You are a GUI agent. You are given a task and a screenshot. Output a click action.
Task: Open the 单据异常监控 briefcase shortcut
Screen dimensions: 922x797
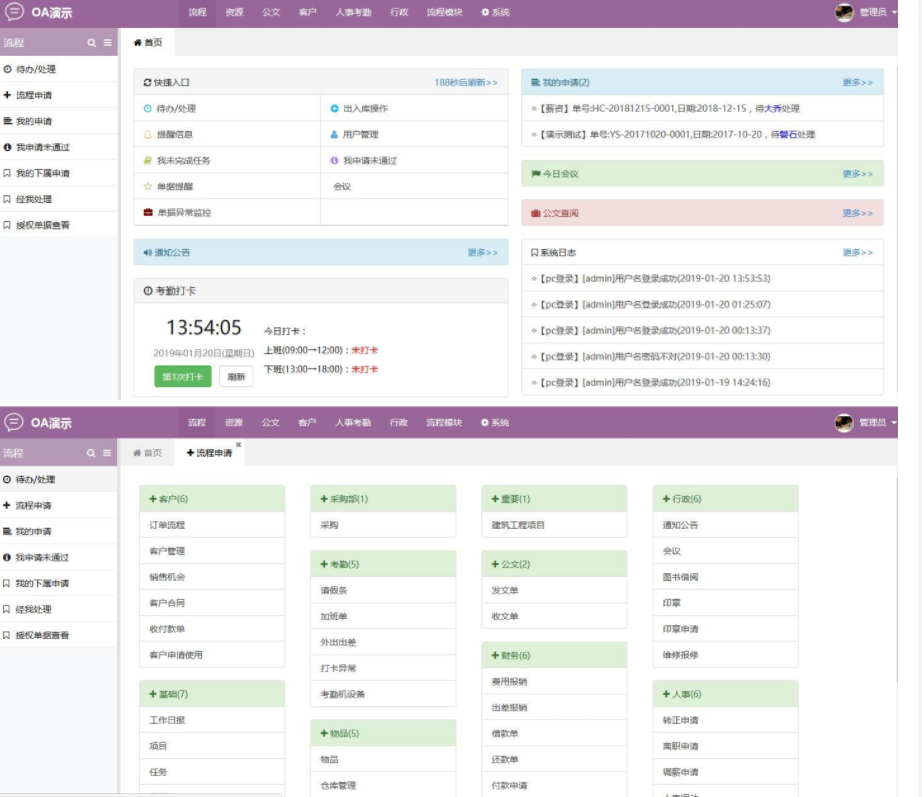coord(183,212)
